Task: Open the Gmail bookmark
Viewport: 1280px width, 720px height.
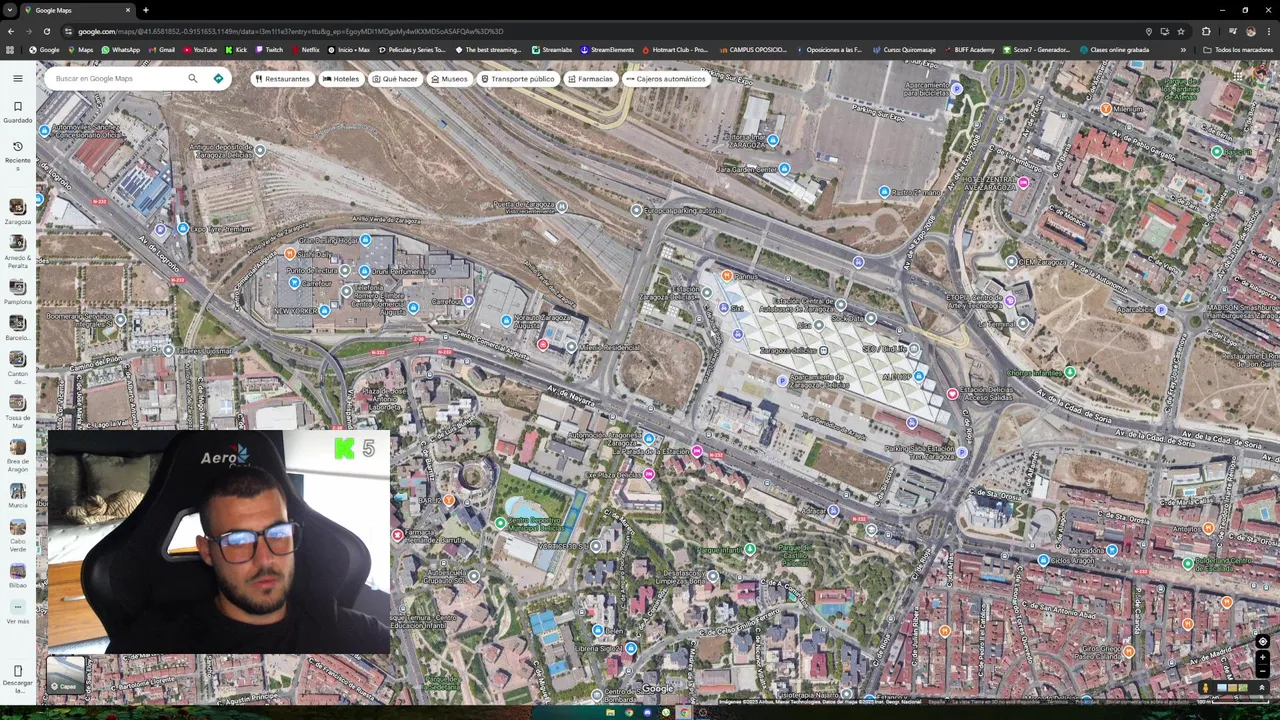Action: point(162,50)
